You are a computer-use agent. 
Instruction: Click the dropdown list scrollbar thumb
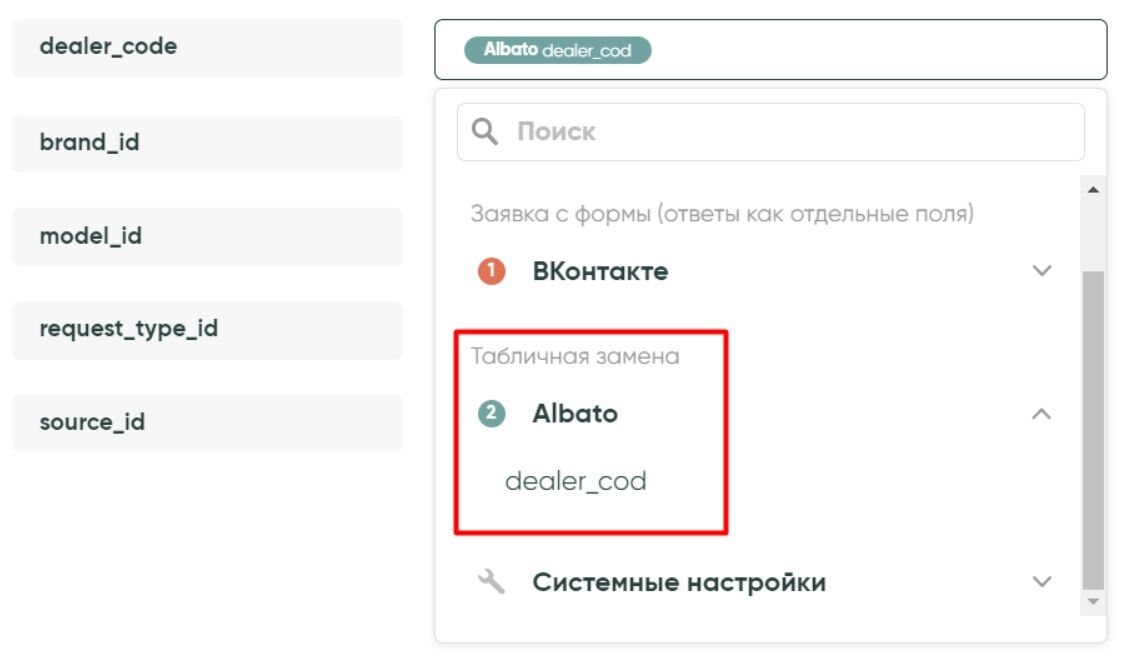coord(1093,430)
